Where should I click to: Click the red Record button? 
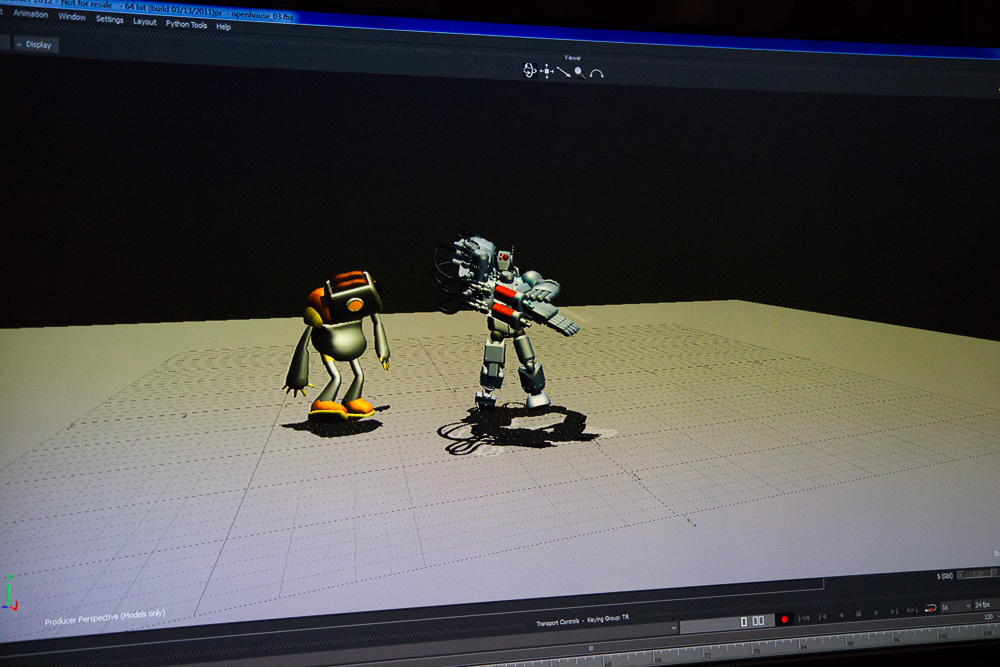(784, 619)
